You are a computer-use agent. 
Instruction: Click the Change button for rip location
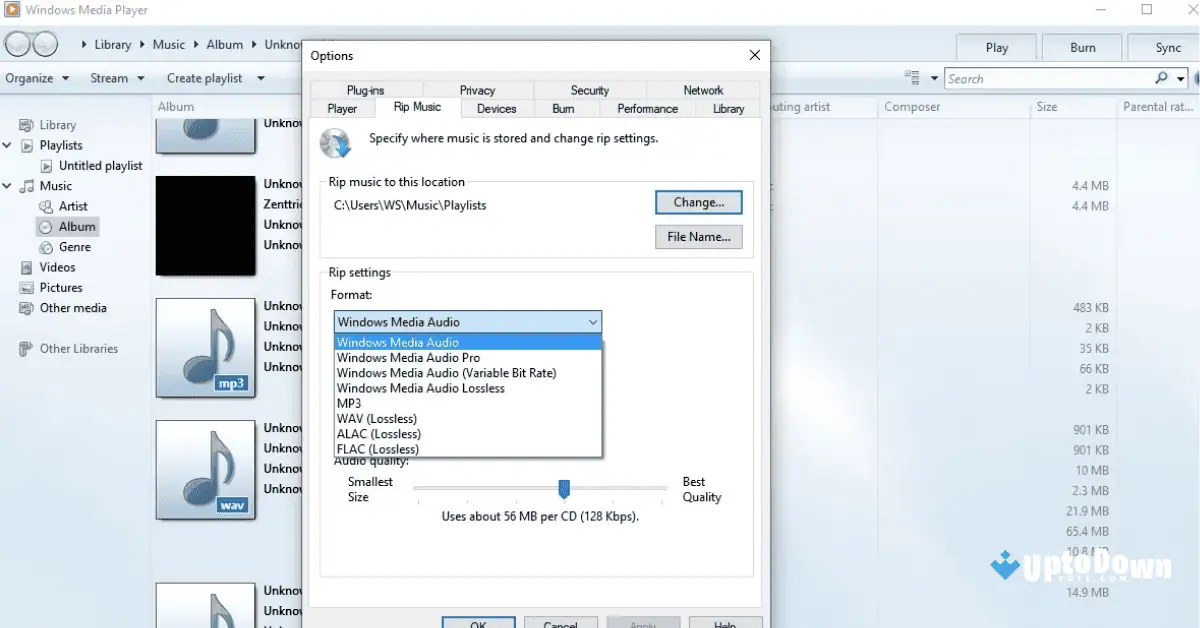click(x=698, y=202)
